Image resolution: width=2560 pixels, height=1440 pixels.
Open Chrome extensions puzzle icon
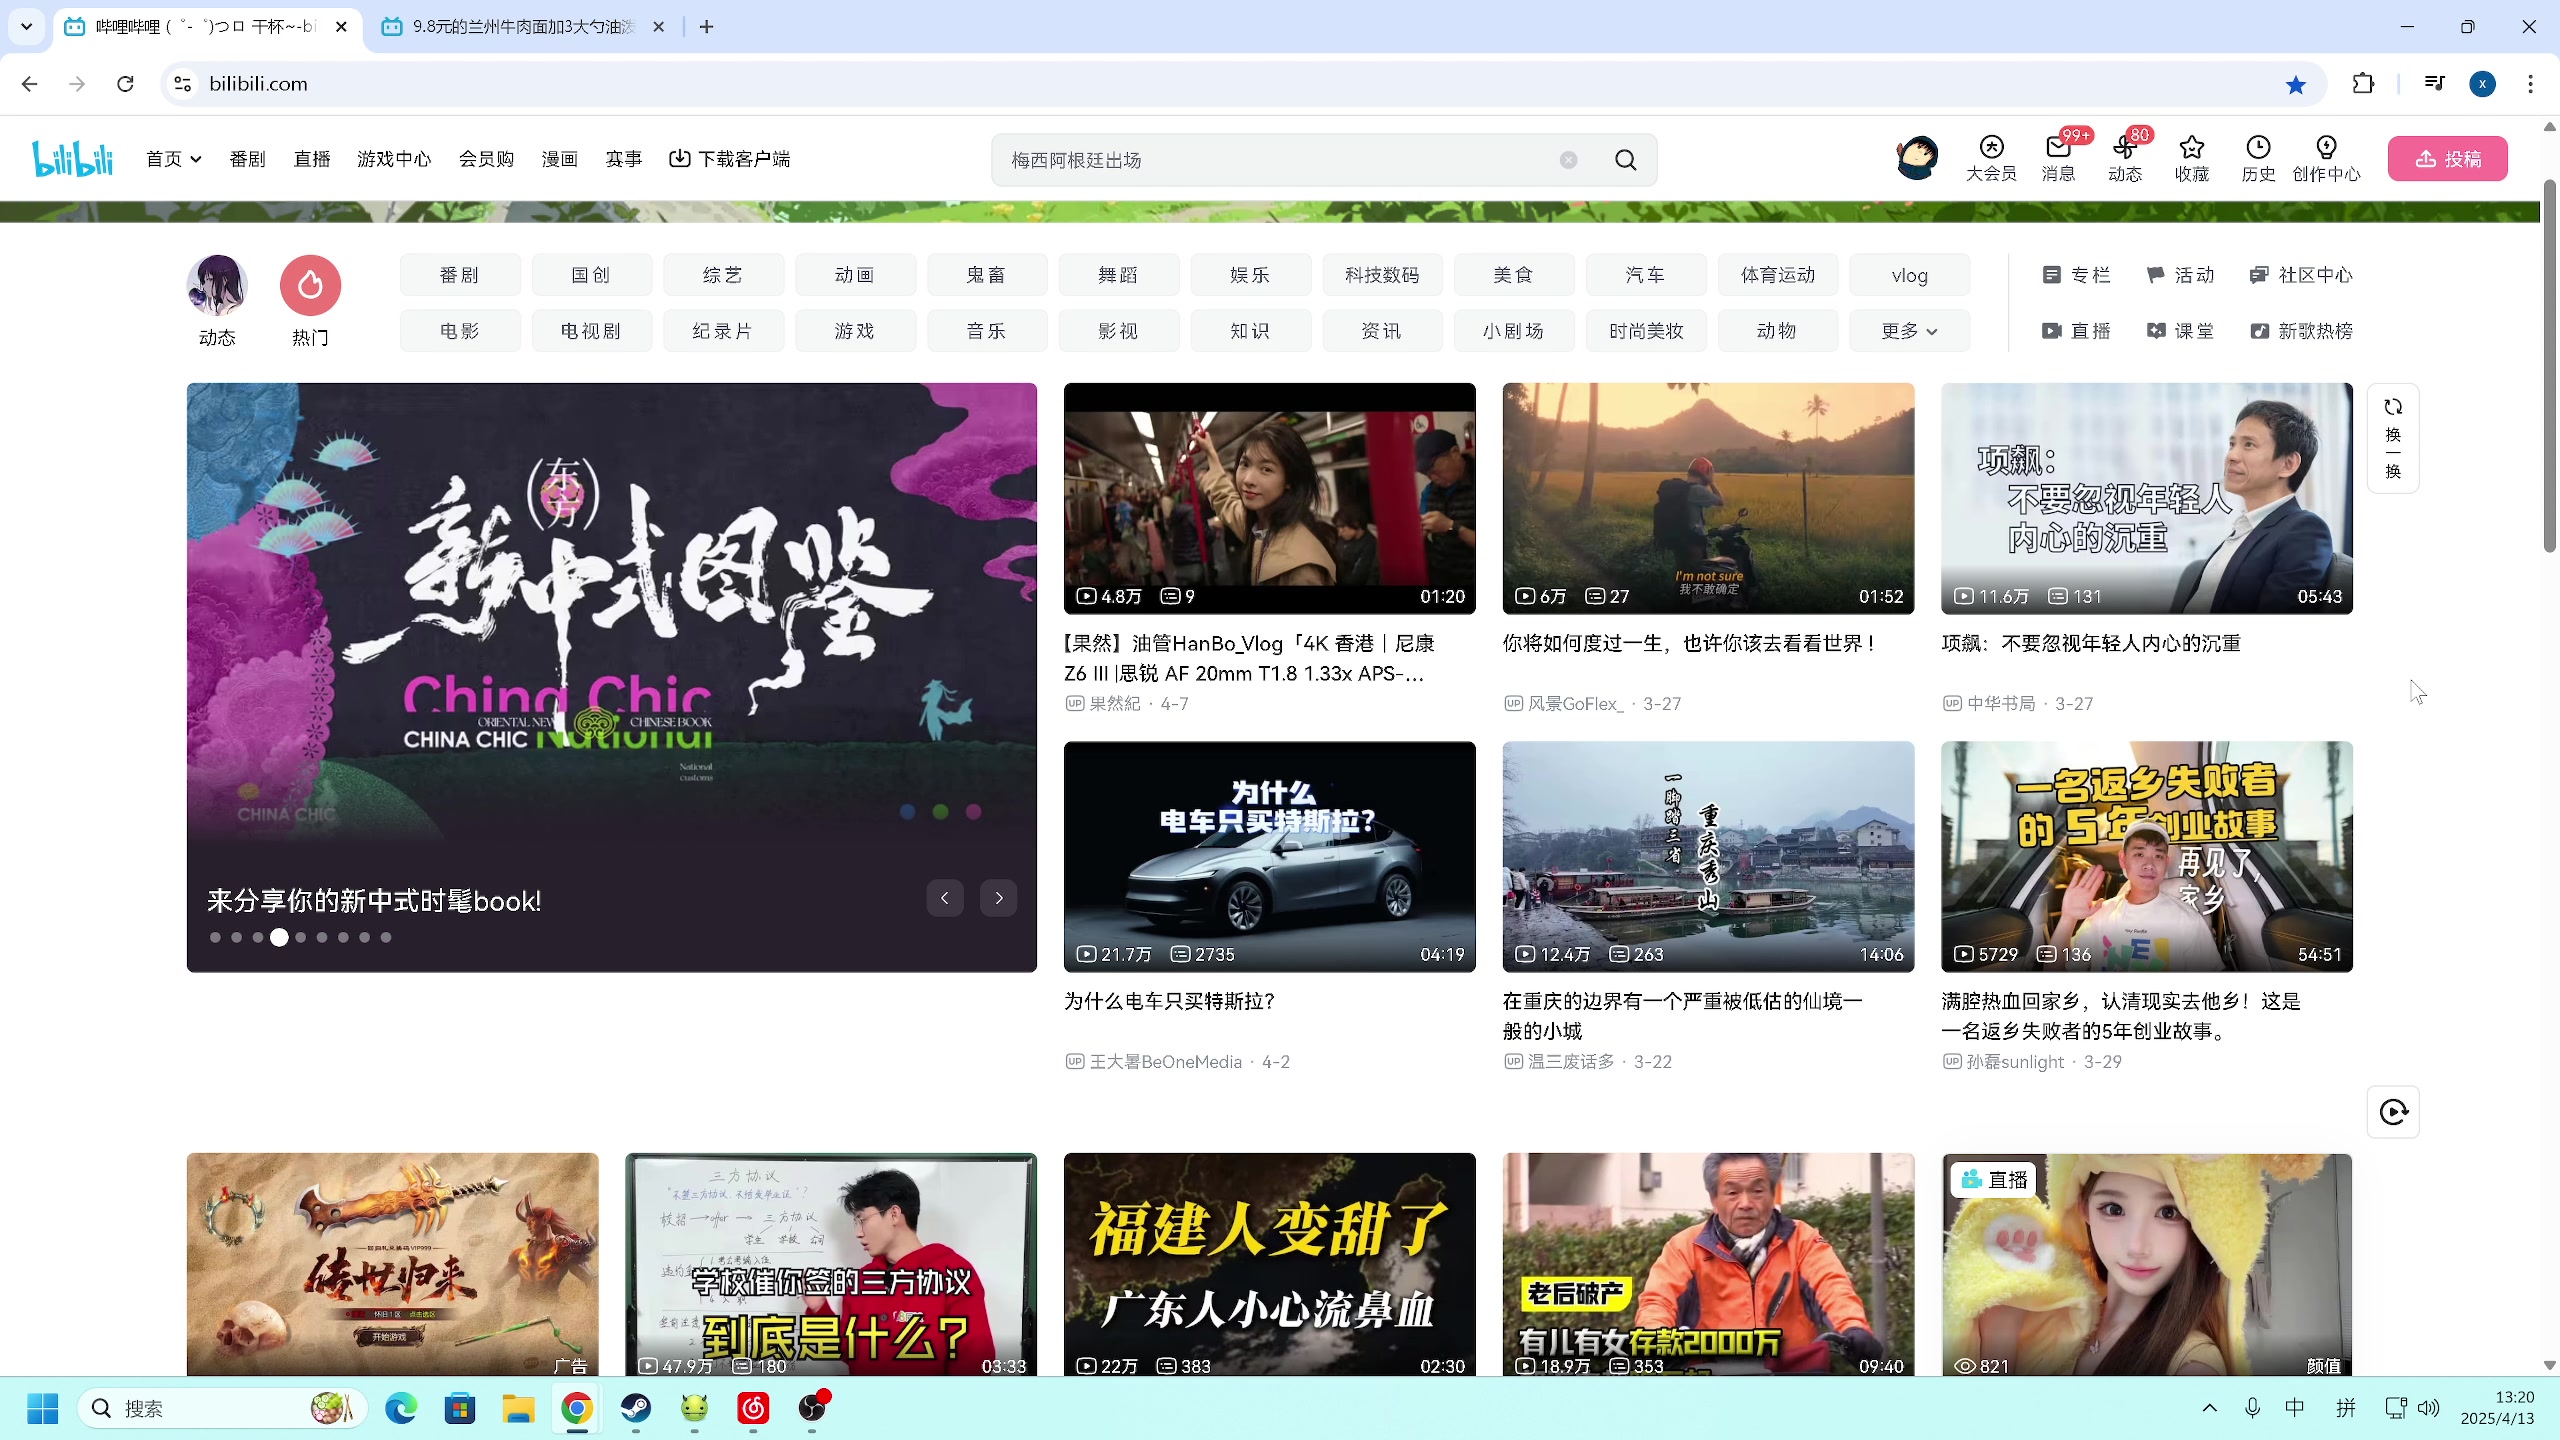(x=2363, y=84)
